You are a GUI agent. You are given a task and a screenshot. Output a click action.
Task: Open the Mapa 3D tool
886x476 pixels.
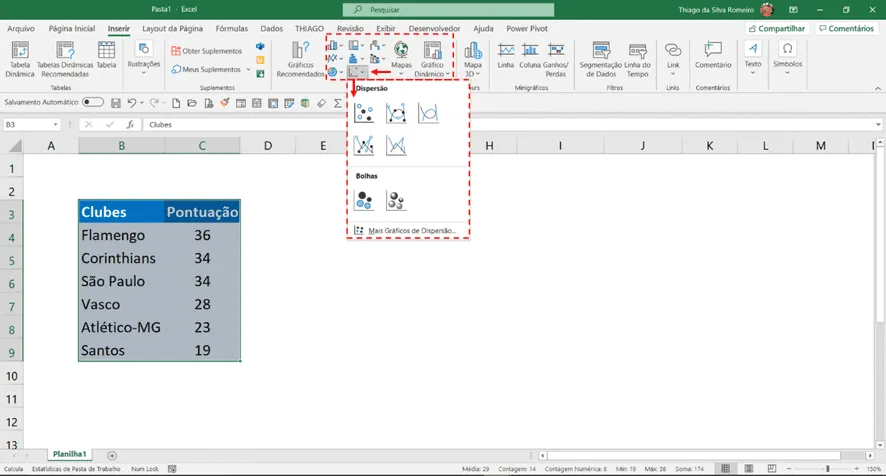click(x=473, y=59)
